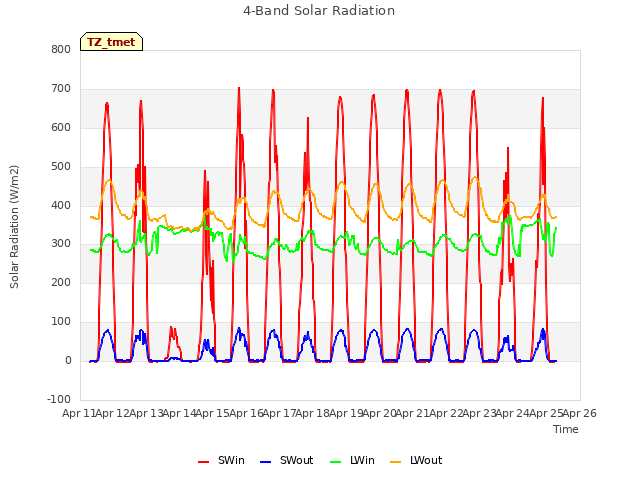Click the 800 y-axis tick label
The width and height of the screenshot is (640, 480).
[x=61, y=49]
